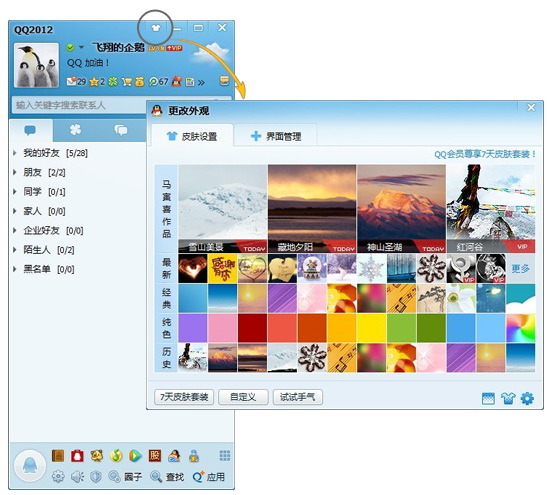Image resolution: width=547 pixels, height=495 pixels.
Task: Open the QQ main menu penguin button
Action: (30, 465)
